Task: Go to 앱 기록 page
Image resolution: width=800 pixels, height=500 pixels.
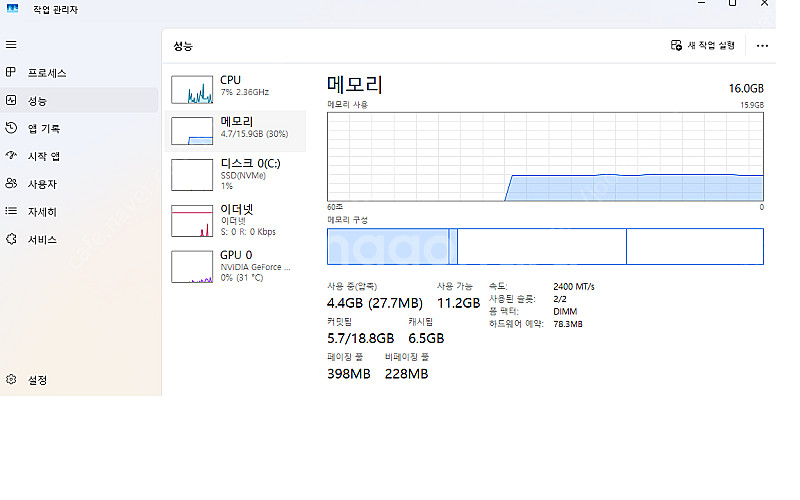Action: 44,129
